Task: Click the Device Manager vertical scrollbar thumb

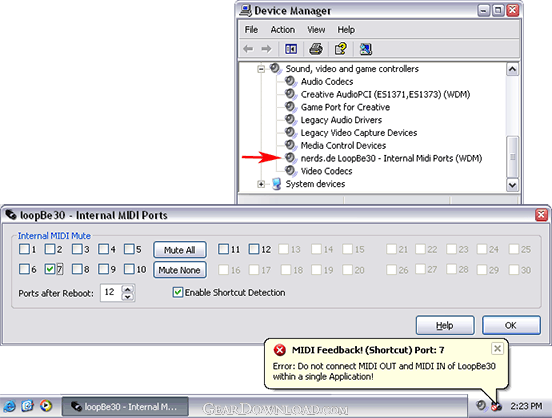Action: (512, 157)
